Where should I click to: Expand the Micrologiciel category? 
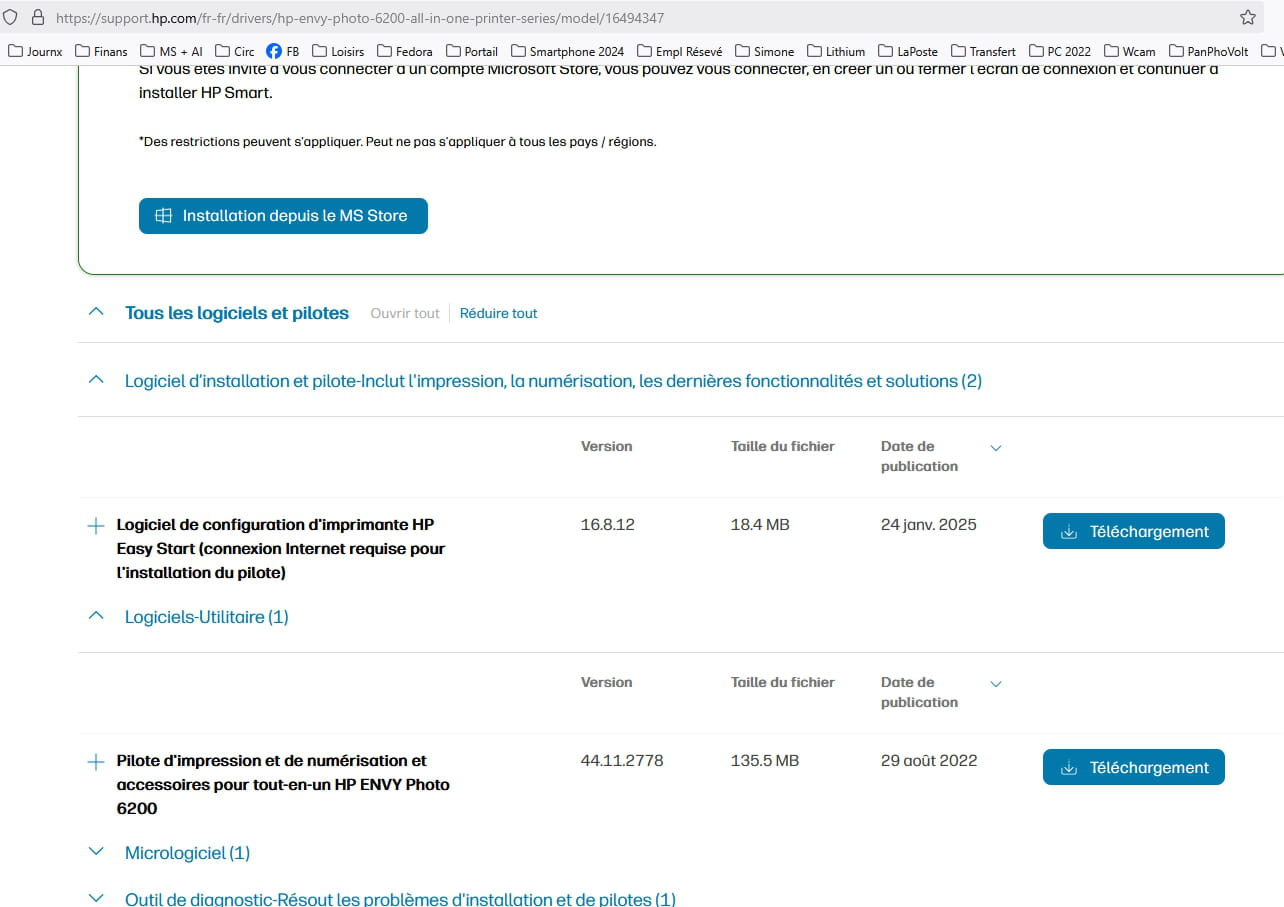tap(96, 852)
